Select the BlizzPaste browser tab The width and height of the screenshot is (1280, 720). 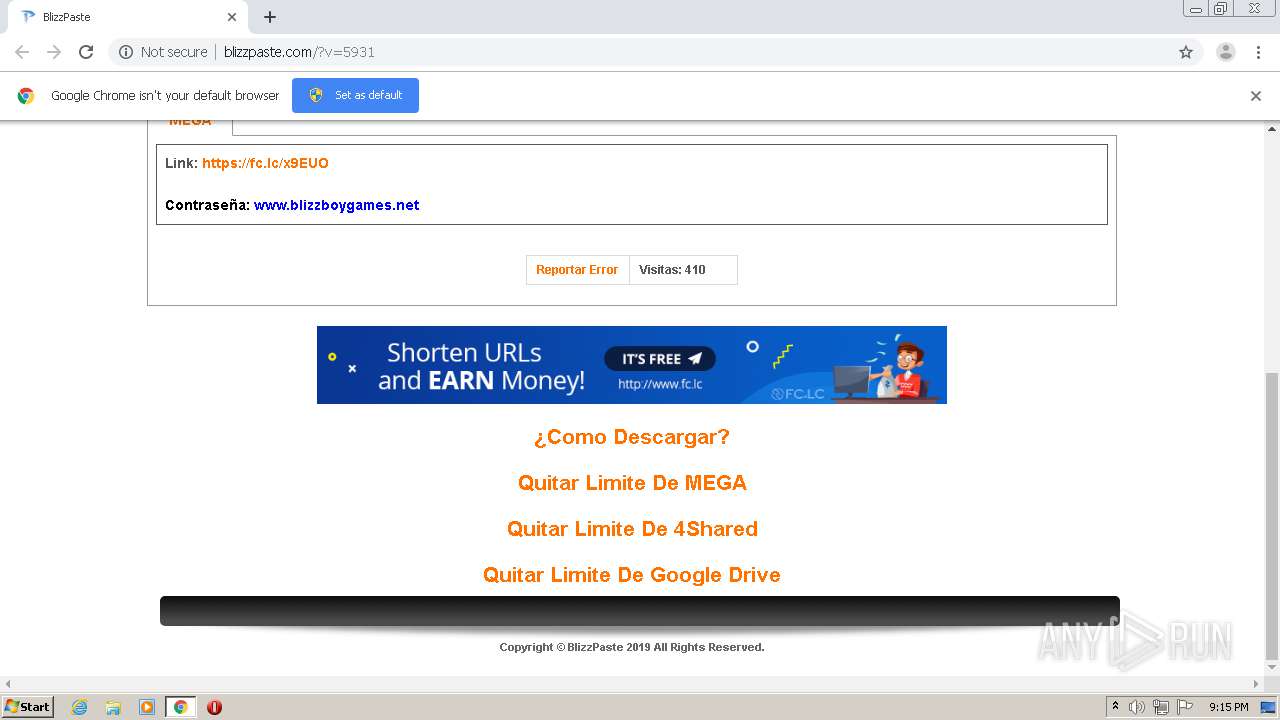(128, 17)
